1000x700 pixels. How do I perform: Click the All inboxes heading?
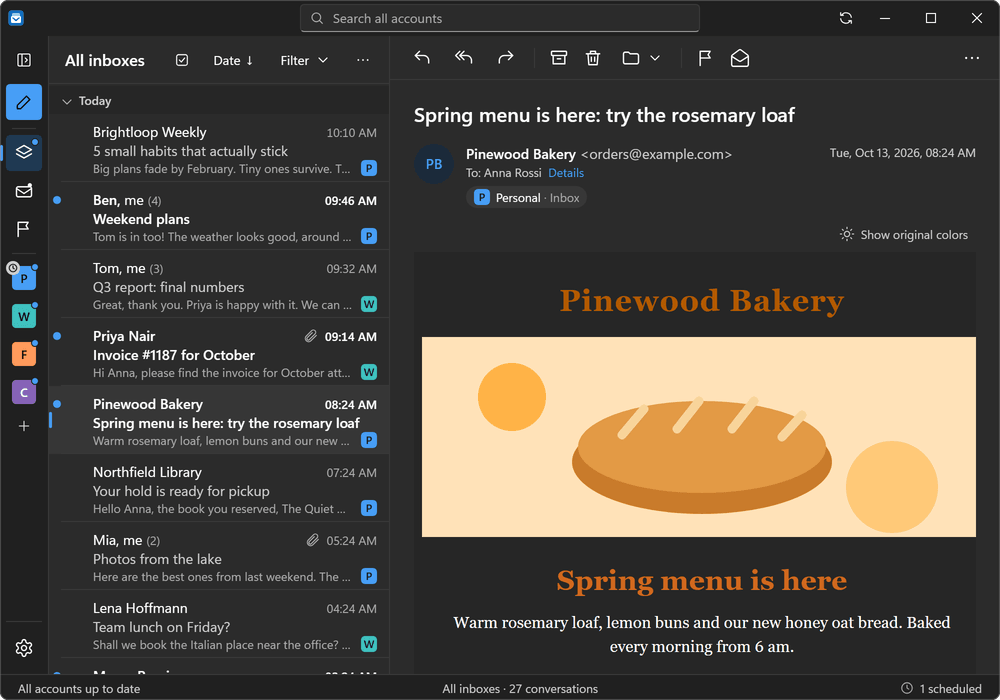[x=105, y=61]
